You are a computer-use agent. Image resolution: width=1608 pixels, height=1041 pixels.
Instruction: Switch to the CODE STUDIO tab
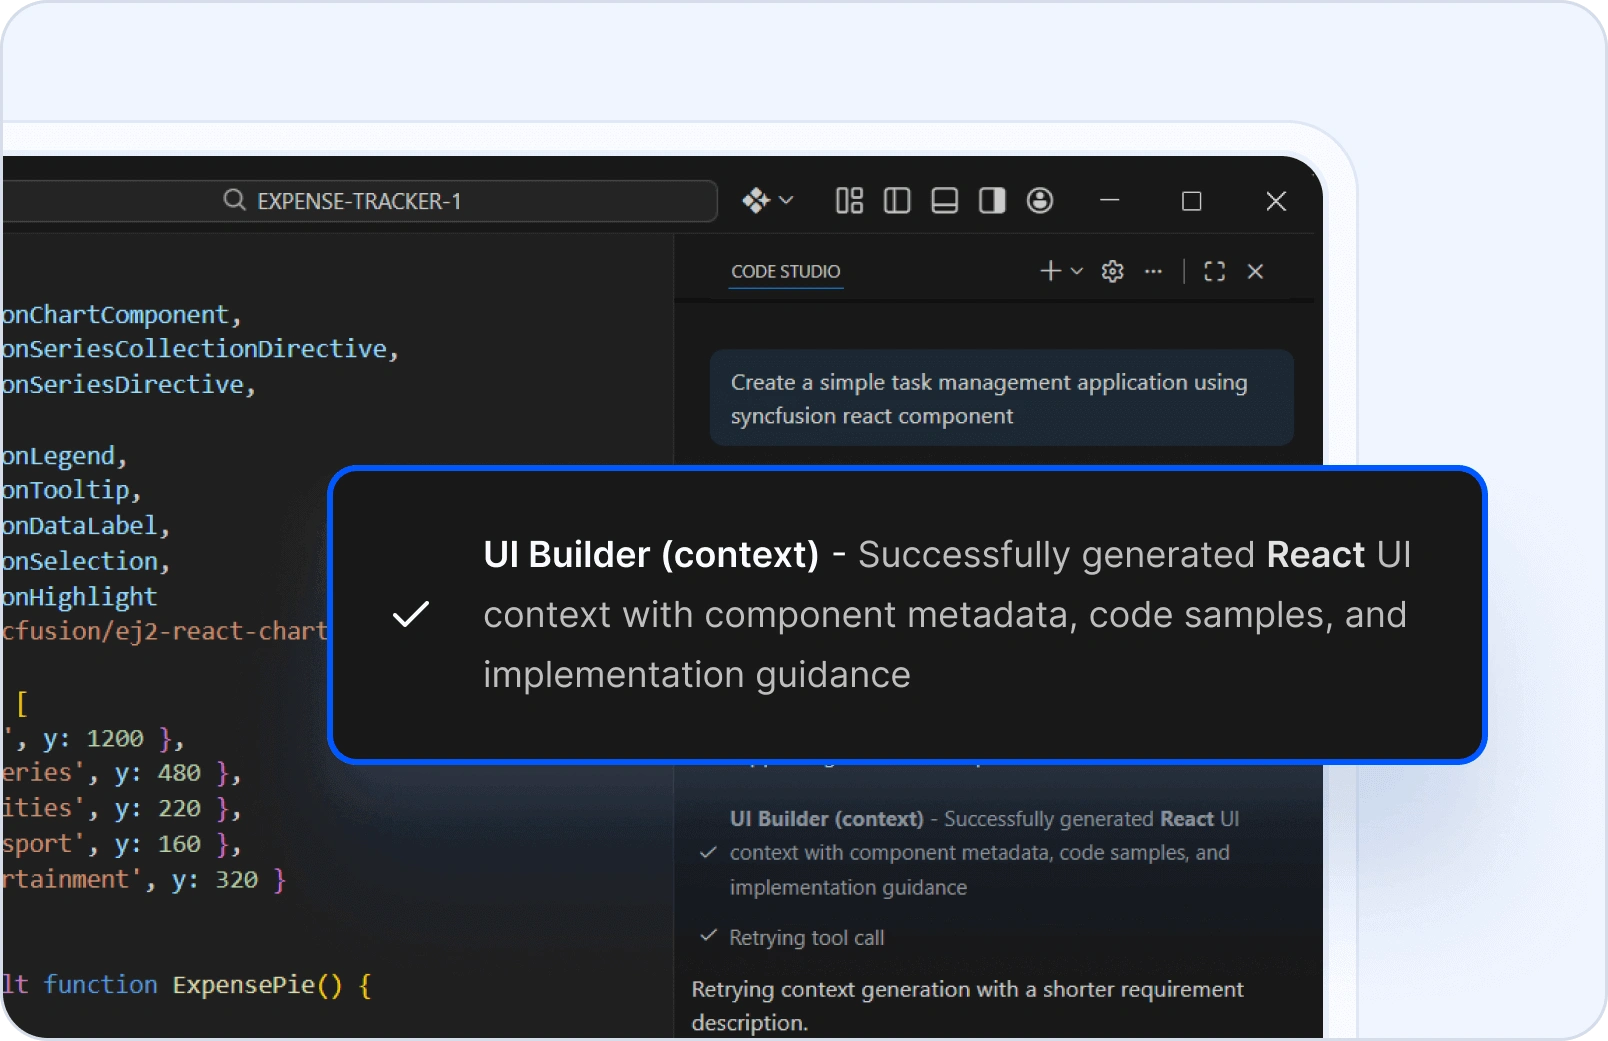(786, 271)
